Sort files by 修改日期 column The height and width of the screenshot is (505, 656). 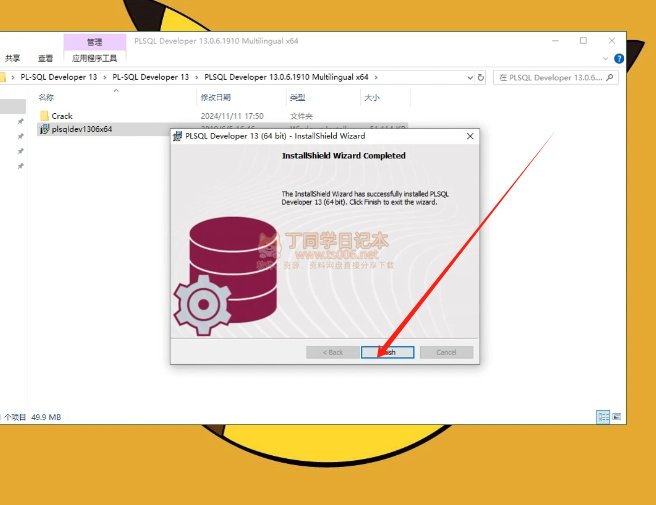(215, 97)
